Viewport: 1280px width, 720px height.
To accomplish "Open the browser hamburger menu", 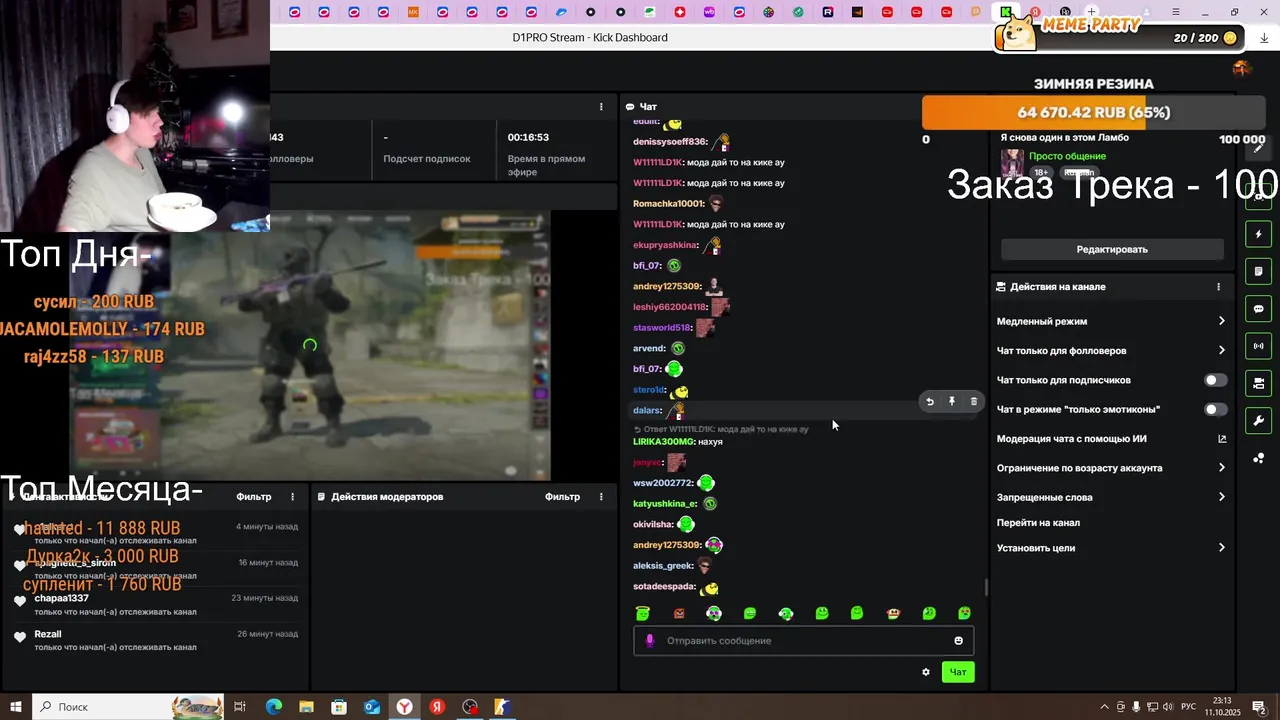I will click(x=1178, y=12).
